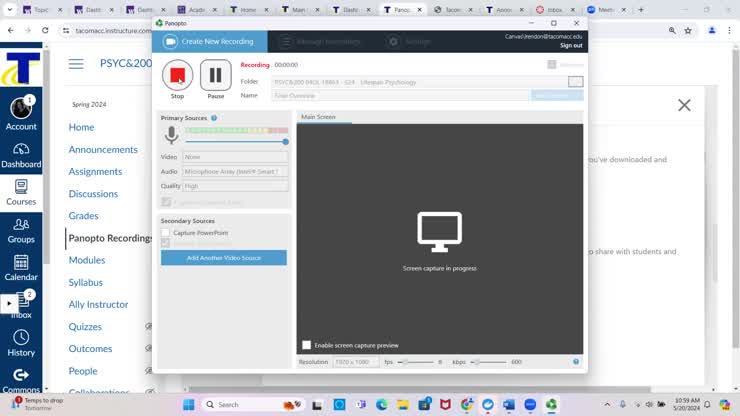Image resolution: width=740 pixels, height=416 pixels.
Task: Click the help icon beside kbps
Action: (x=576, y=362)
